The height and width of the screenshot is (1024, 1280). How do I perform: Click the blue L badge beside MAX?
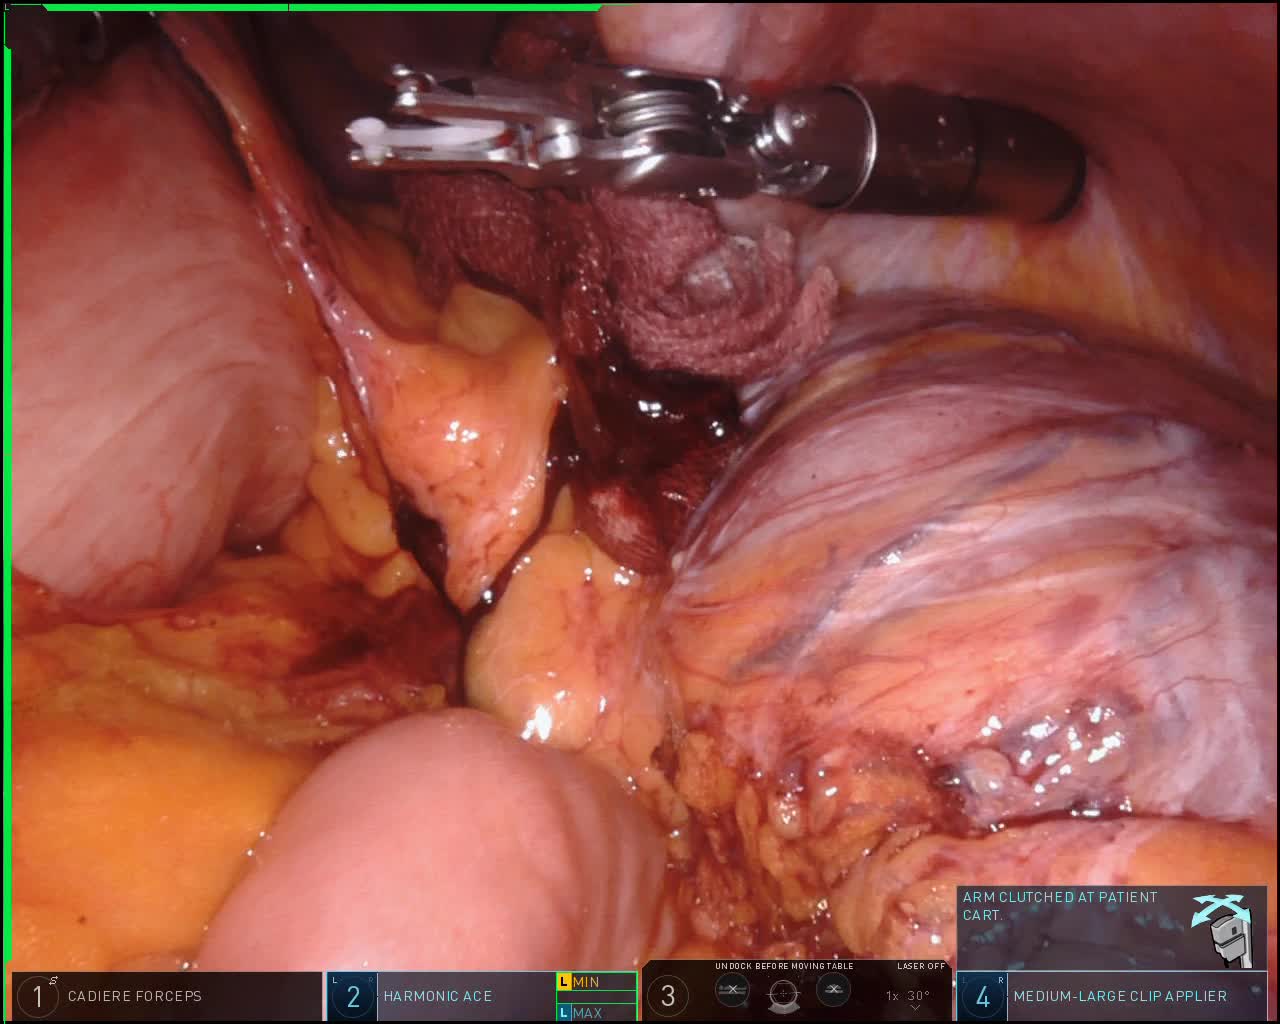pyautogui.click(x=564, y=1013)
